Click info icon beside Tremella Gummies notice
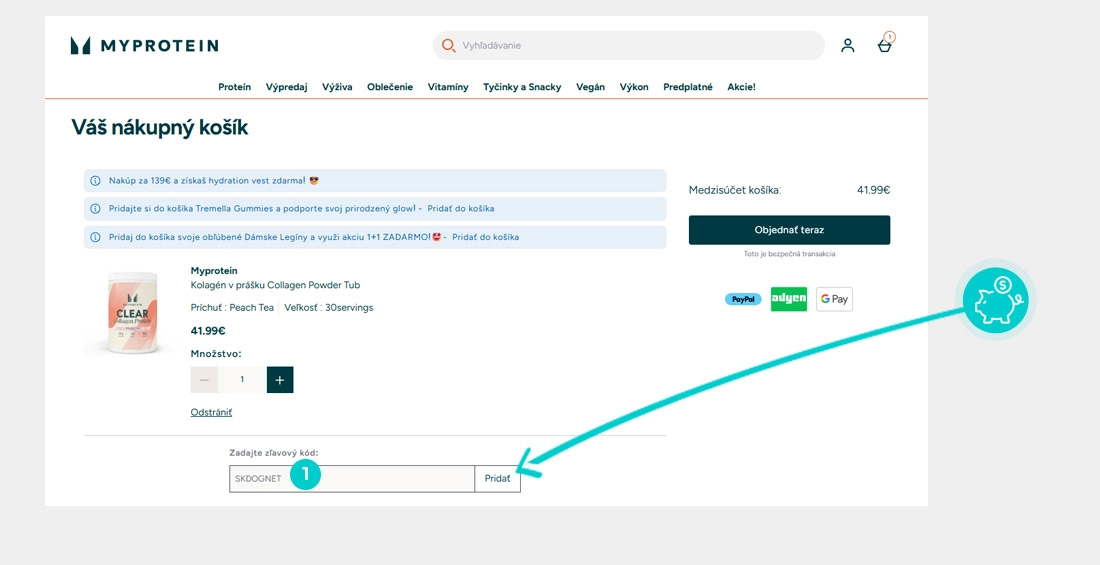This screenshot has width=1100, height=565. point(95,209)
